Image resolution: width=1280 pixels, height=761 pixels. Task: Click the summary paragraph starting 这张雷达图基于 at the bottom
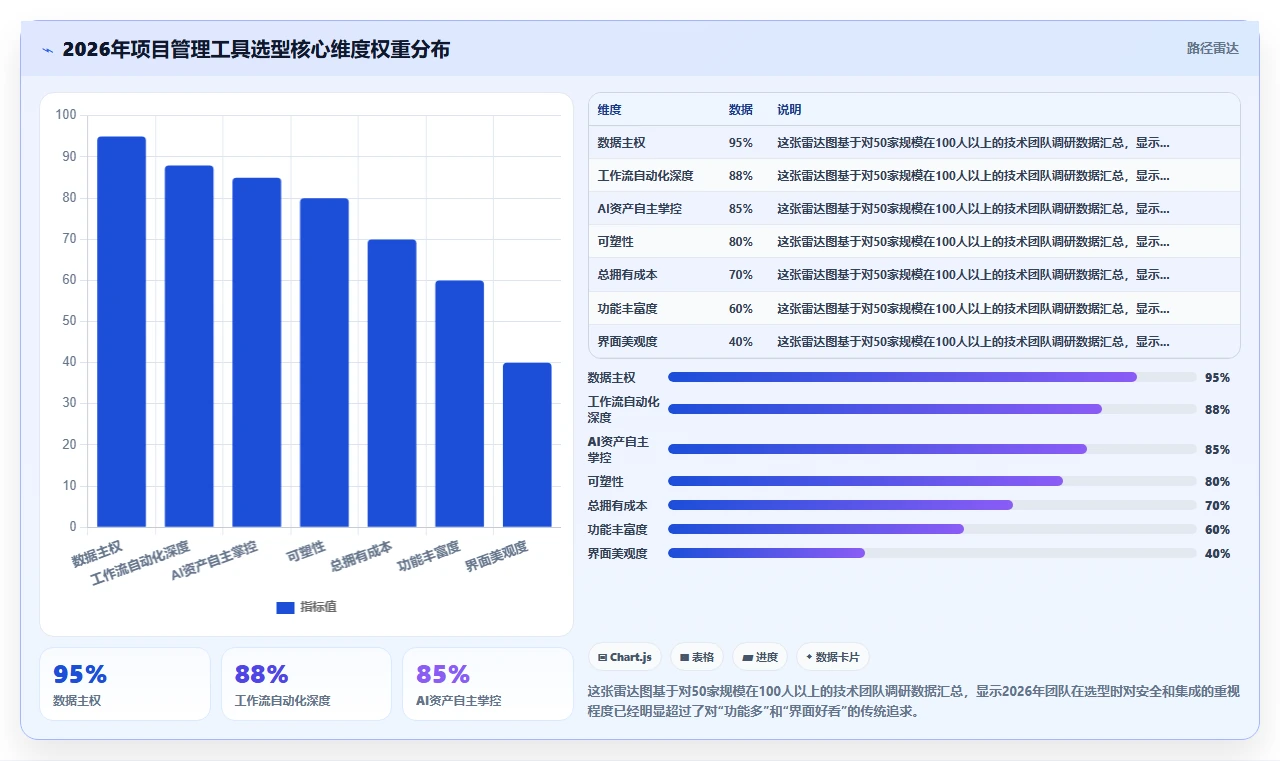[x=912, y=701]
